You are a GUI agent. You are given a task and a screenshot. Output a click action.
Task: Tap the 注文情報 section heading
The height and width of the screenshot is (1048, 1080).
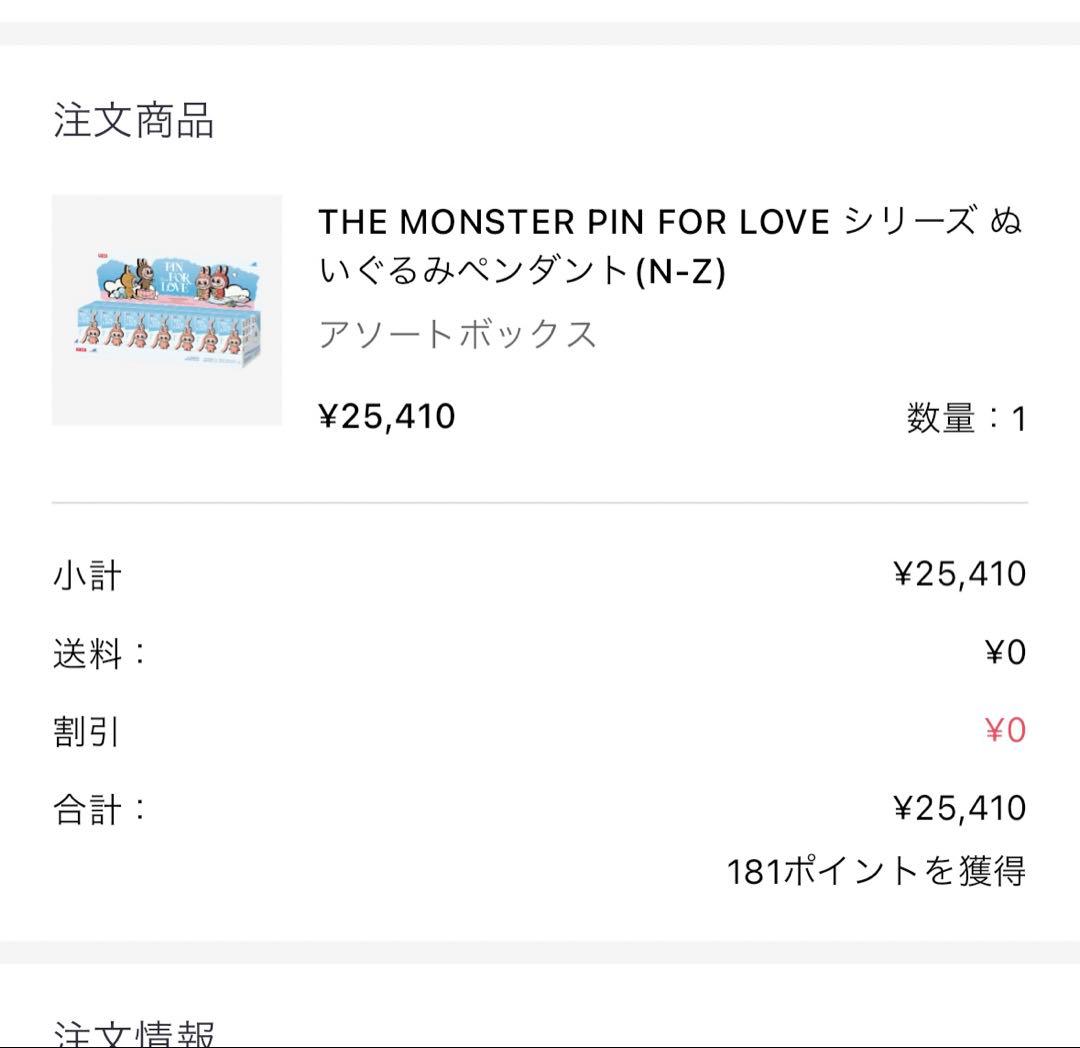point(134,1032)
